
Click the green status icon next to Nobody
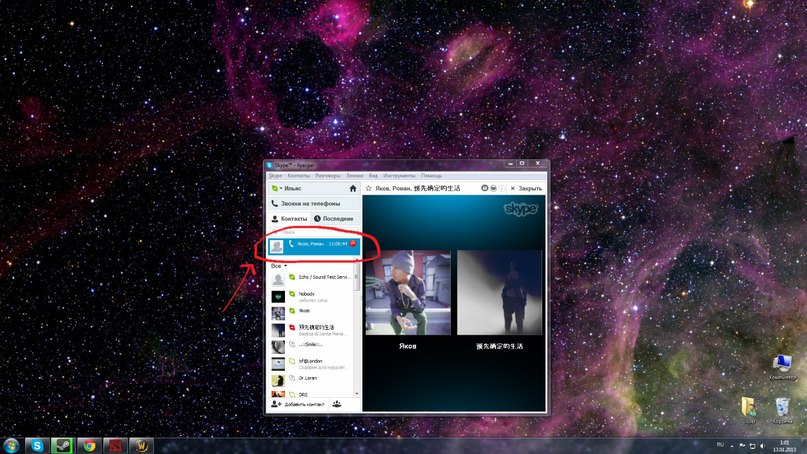[292, 294]
